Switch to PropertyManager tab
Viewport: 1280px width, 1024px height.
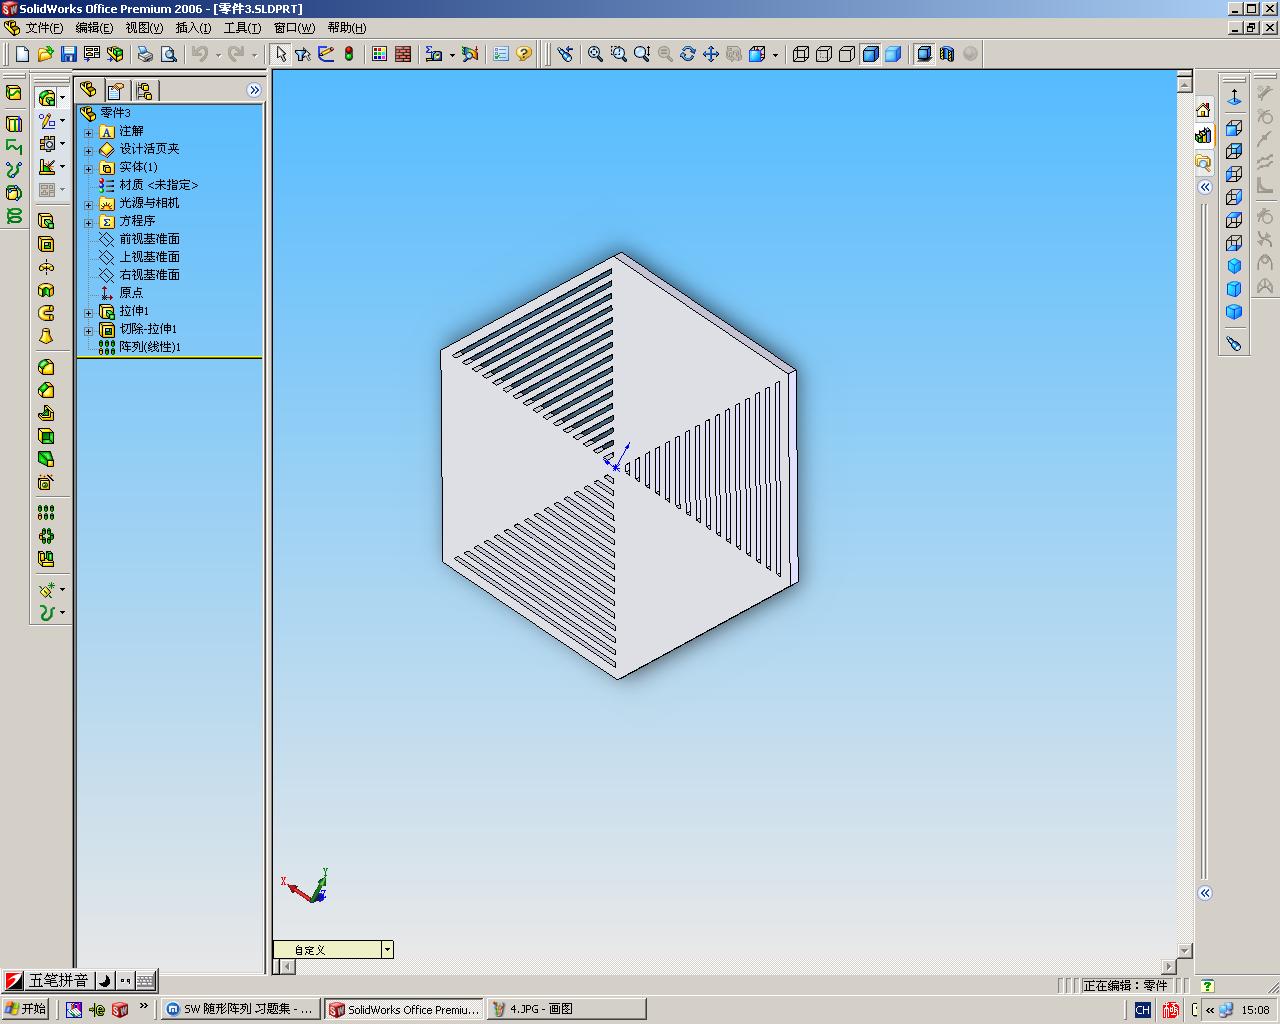pos(116,91)
